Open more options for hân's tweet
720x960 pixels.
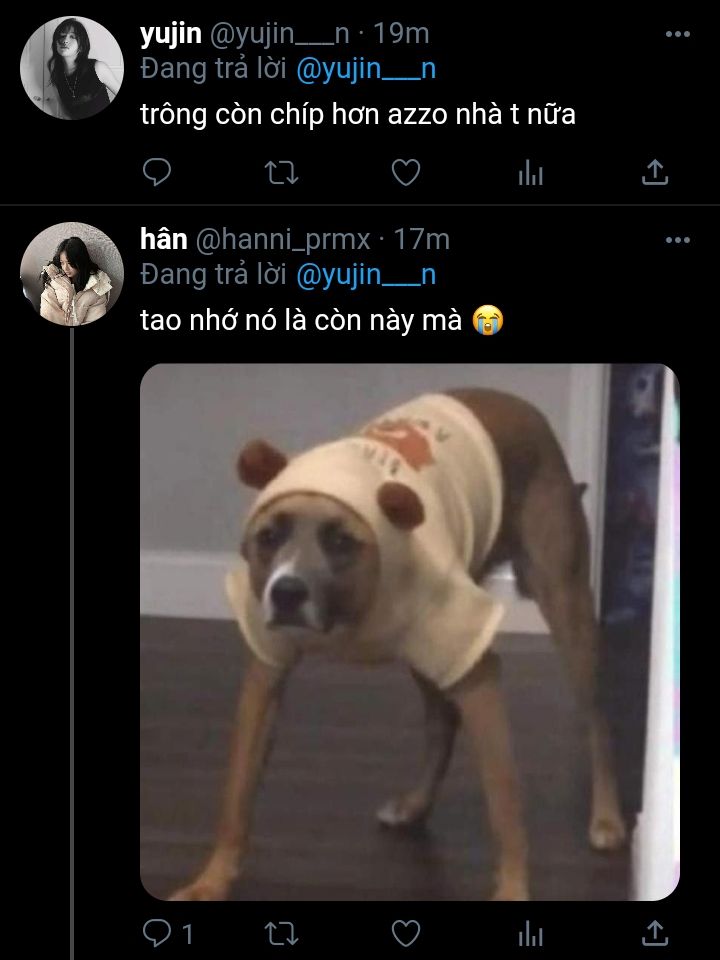click(677, 240)
